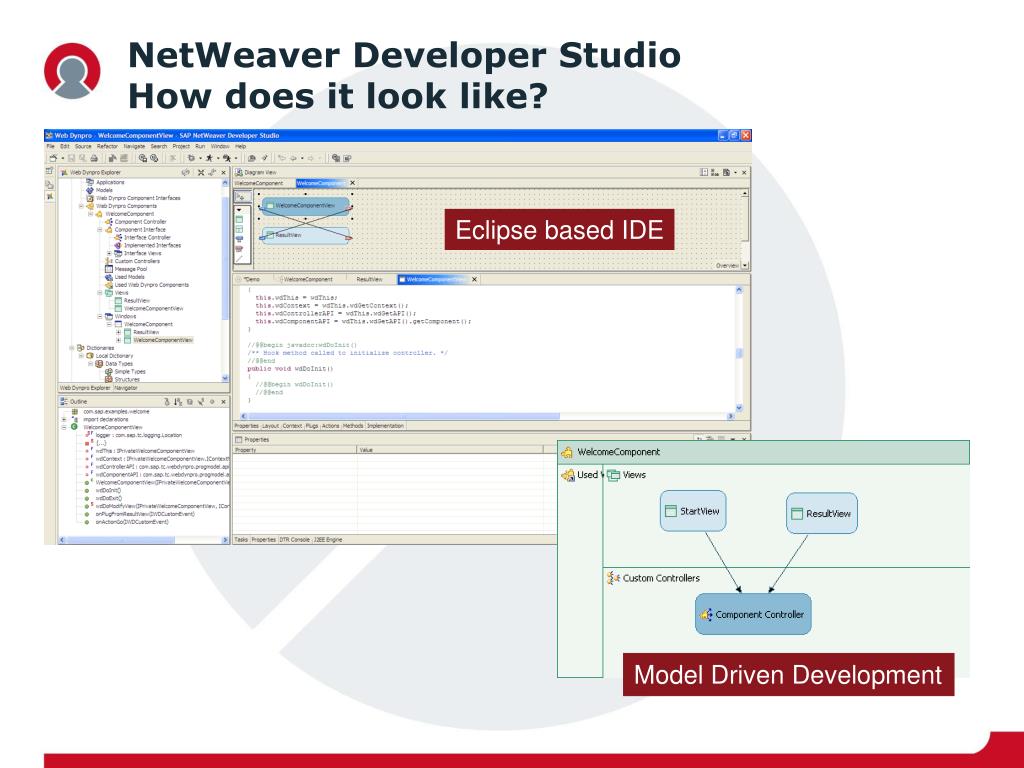
Task: Expand import declarations in Outline
Action: [x=64, y=419]
